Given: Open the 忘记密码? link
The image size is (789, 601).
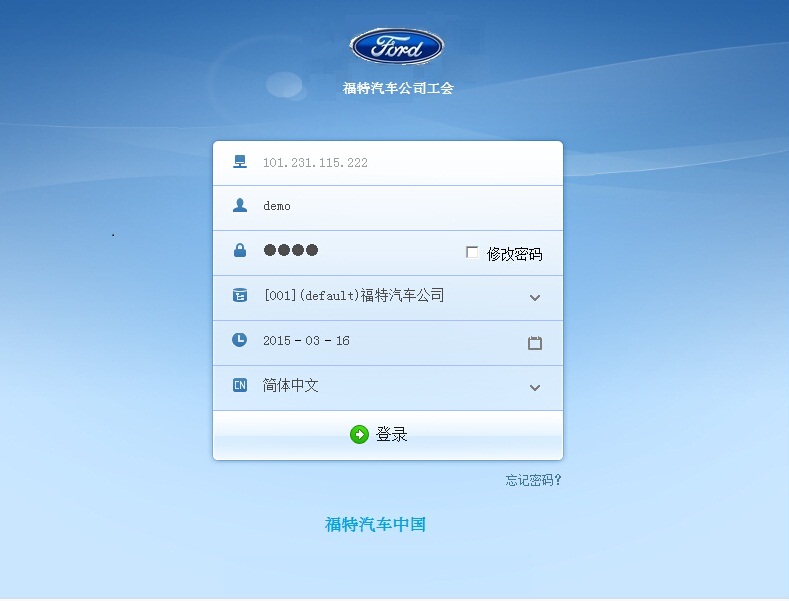Looking at the screenshot, I should click(533, 480).
